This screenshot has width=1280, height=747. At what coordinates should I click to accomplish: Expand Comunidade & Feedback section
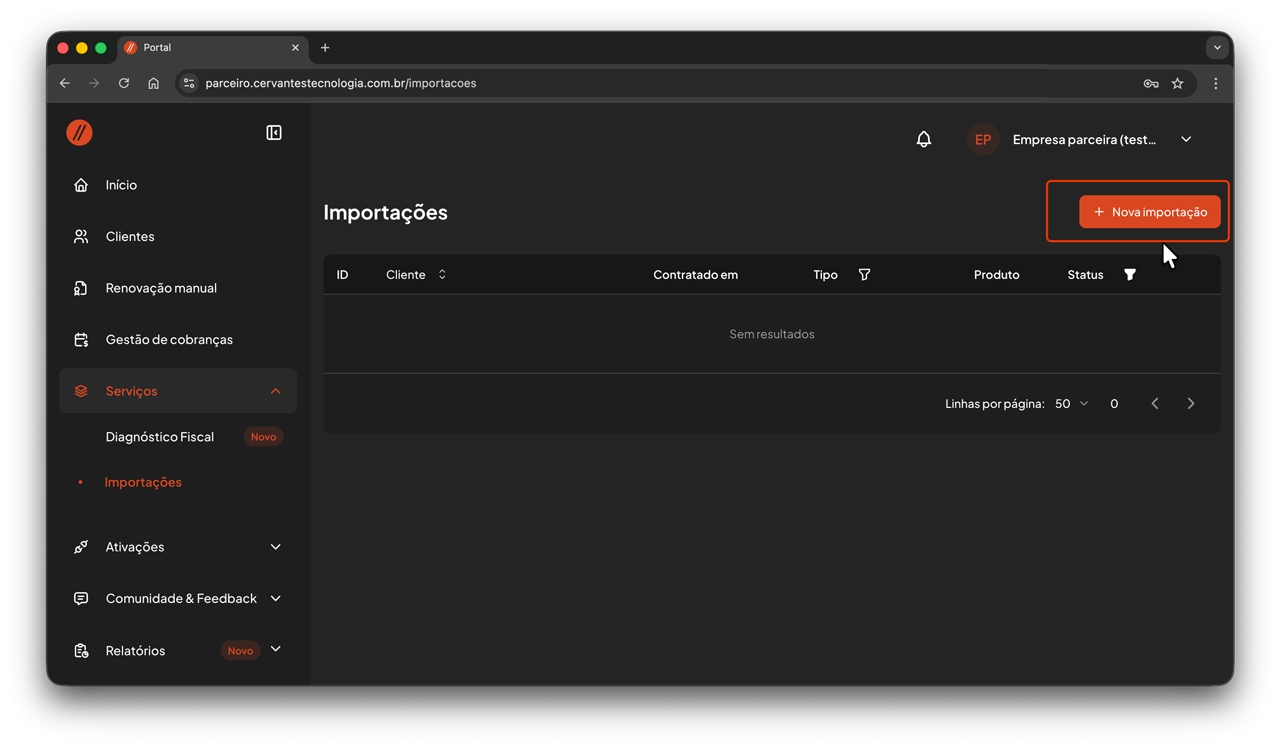(x=275, y=599)
